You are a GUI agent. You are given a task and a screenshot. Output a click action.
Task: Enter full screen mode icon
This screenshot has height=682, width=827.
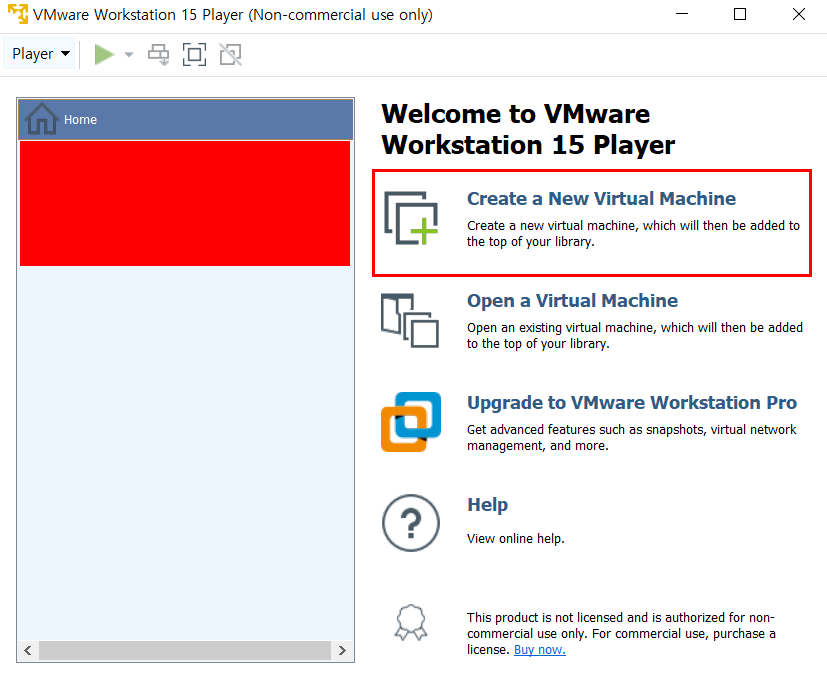[194, 54]
